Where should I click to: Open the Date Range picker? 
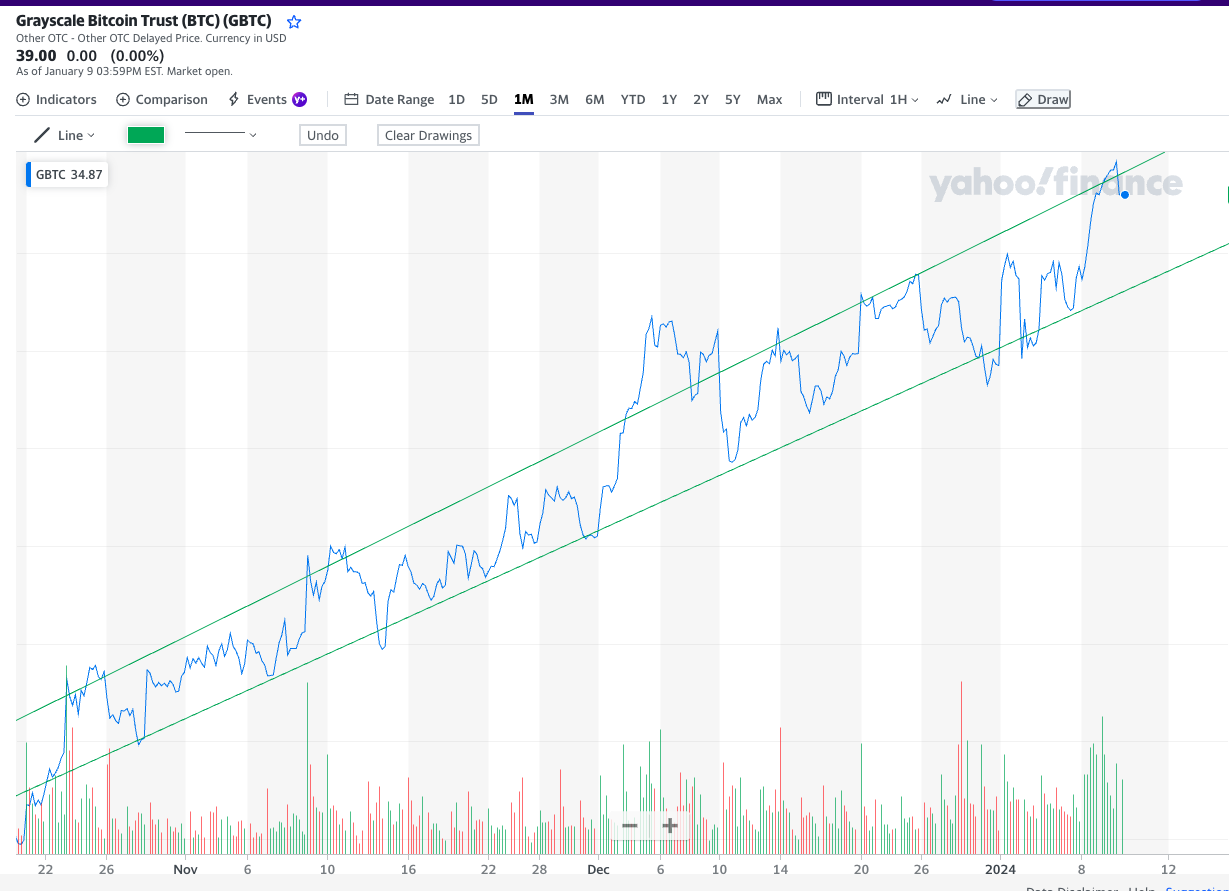pyautogui.click(x=389, y=99)
